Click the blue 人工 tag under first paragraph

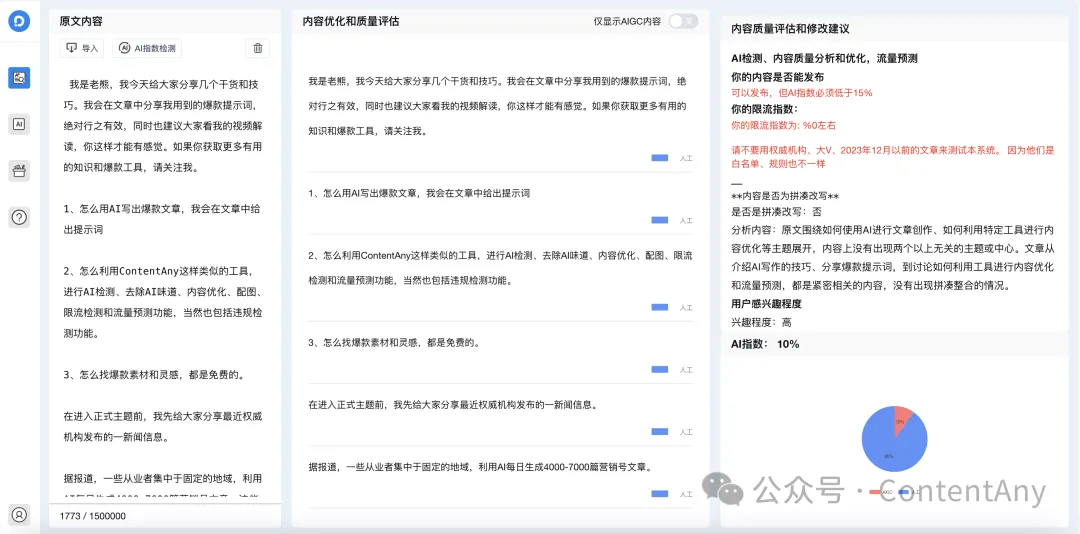click(661, 158)
